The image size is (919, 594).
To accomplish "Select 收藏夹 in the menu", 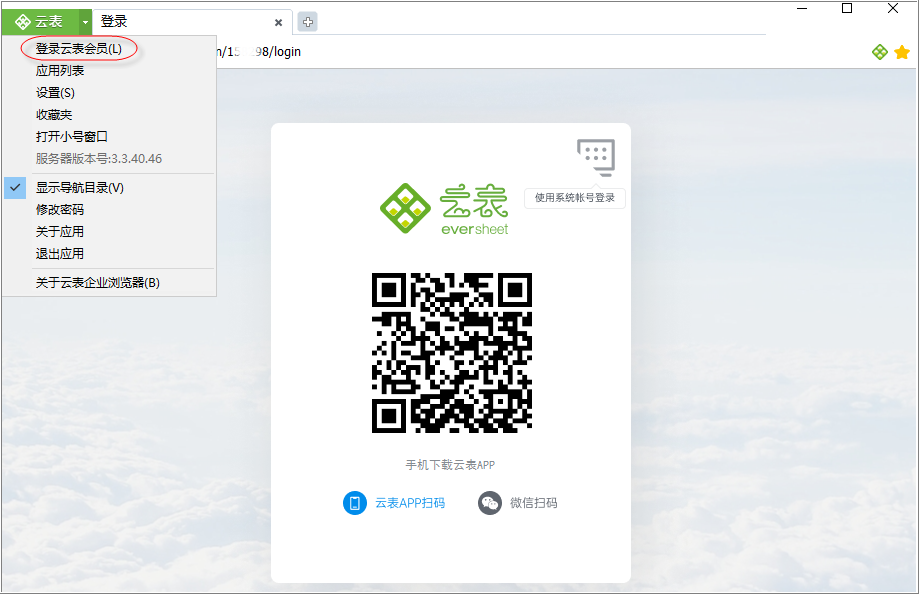I will click(53, 115).
